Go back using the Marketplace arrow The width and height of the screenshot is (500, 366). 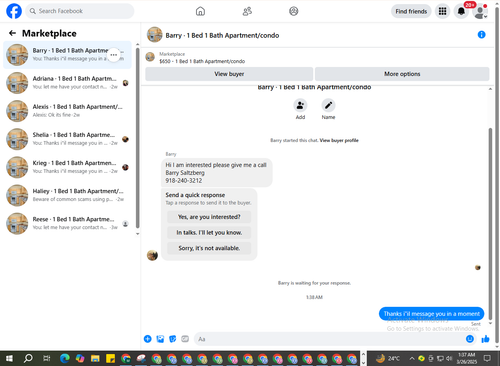point(12,33)
